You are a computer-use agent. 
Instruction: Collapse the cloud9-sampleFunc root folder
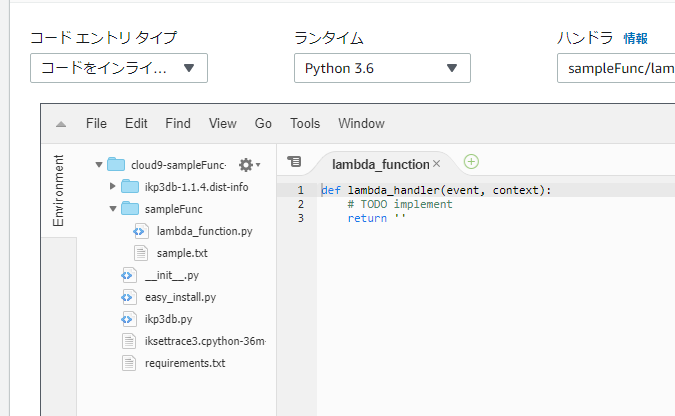coord(99,165)
